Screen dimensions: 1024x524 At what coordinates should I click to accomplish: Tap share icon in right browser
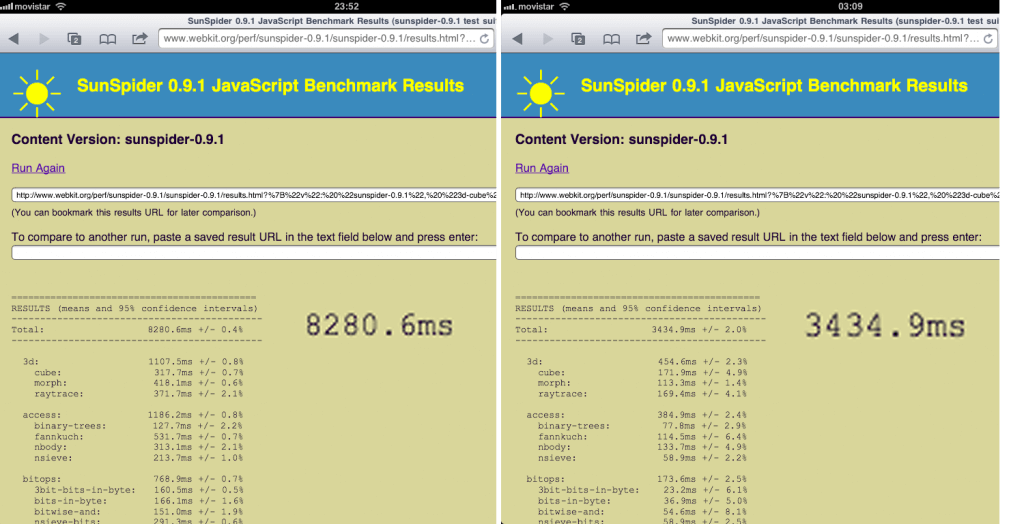(x=643, y=39)
